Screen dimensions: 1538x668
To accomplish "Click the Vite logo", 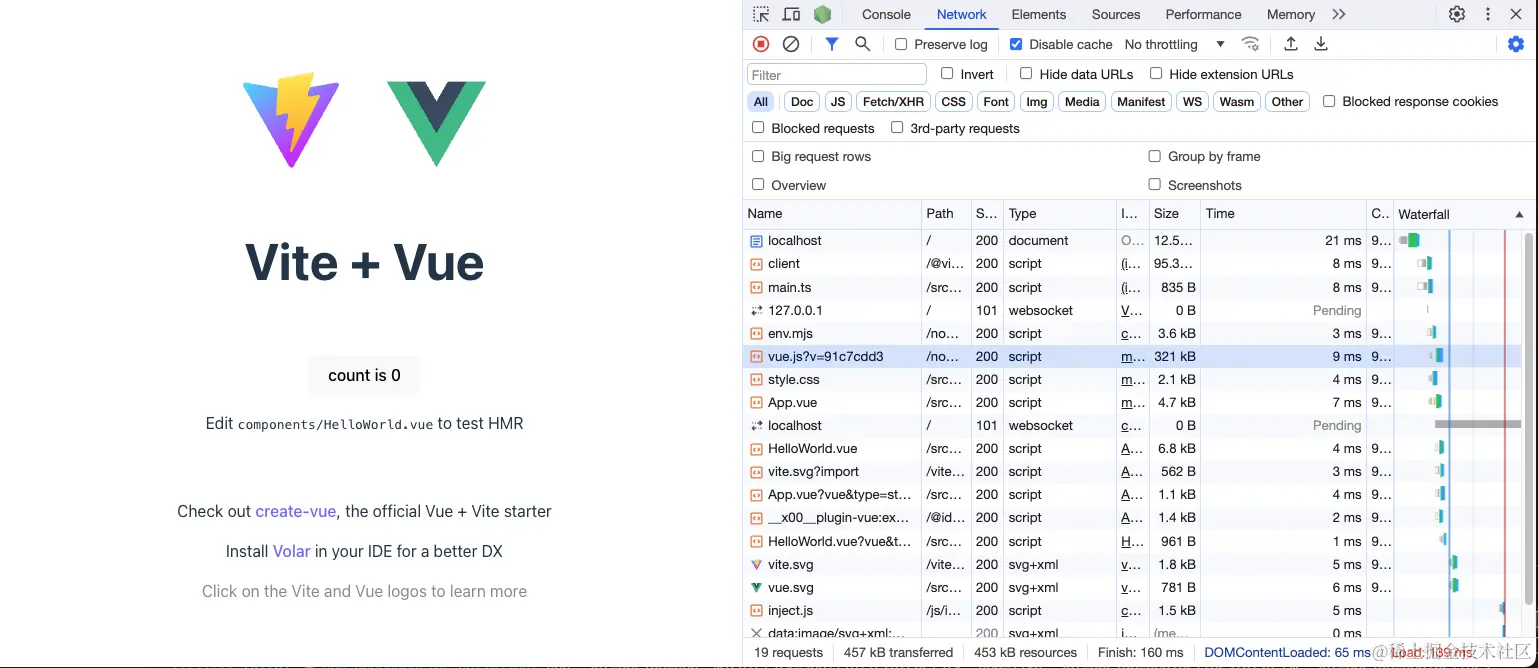I will tap(291, 119).
